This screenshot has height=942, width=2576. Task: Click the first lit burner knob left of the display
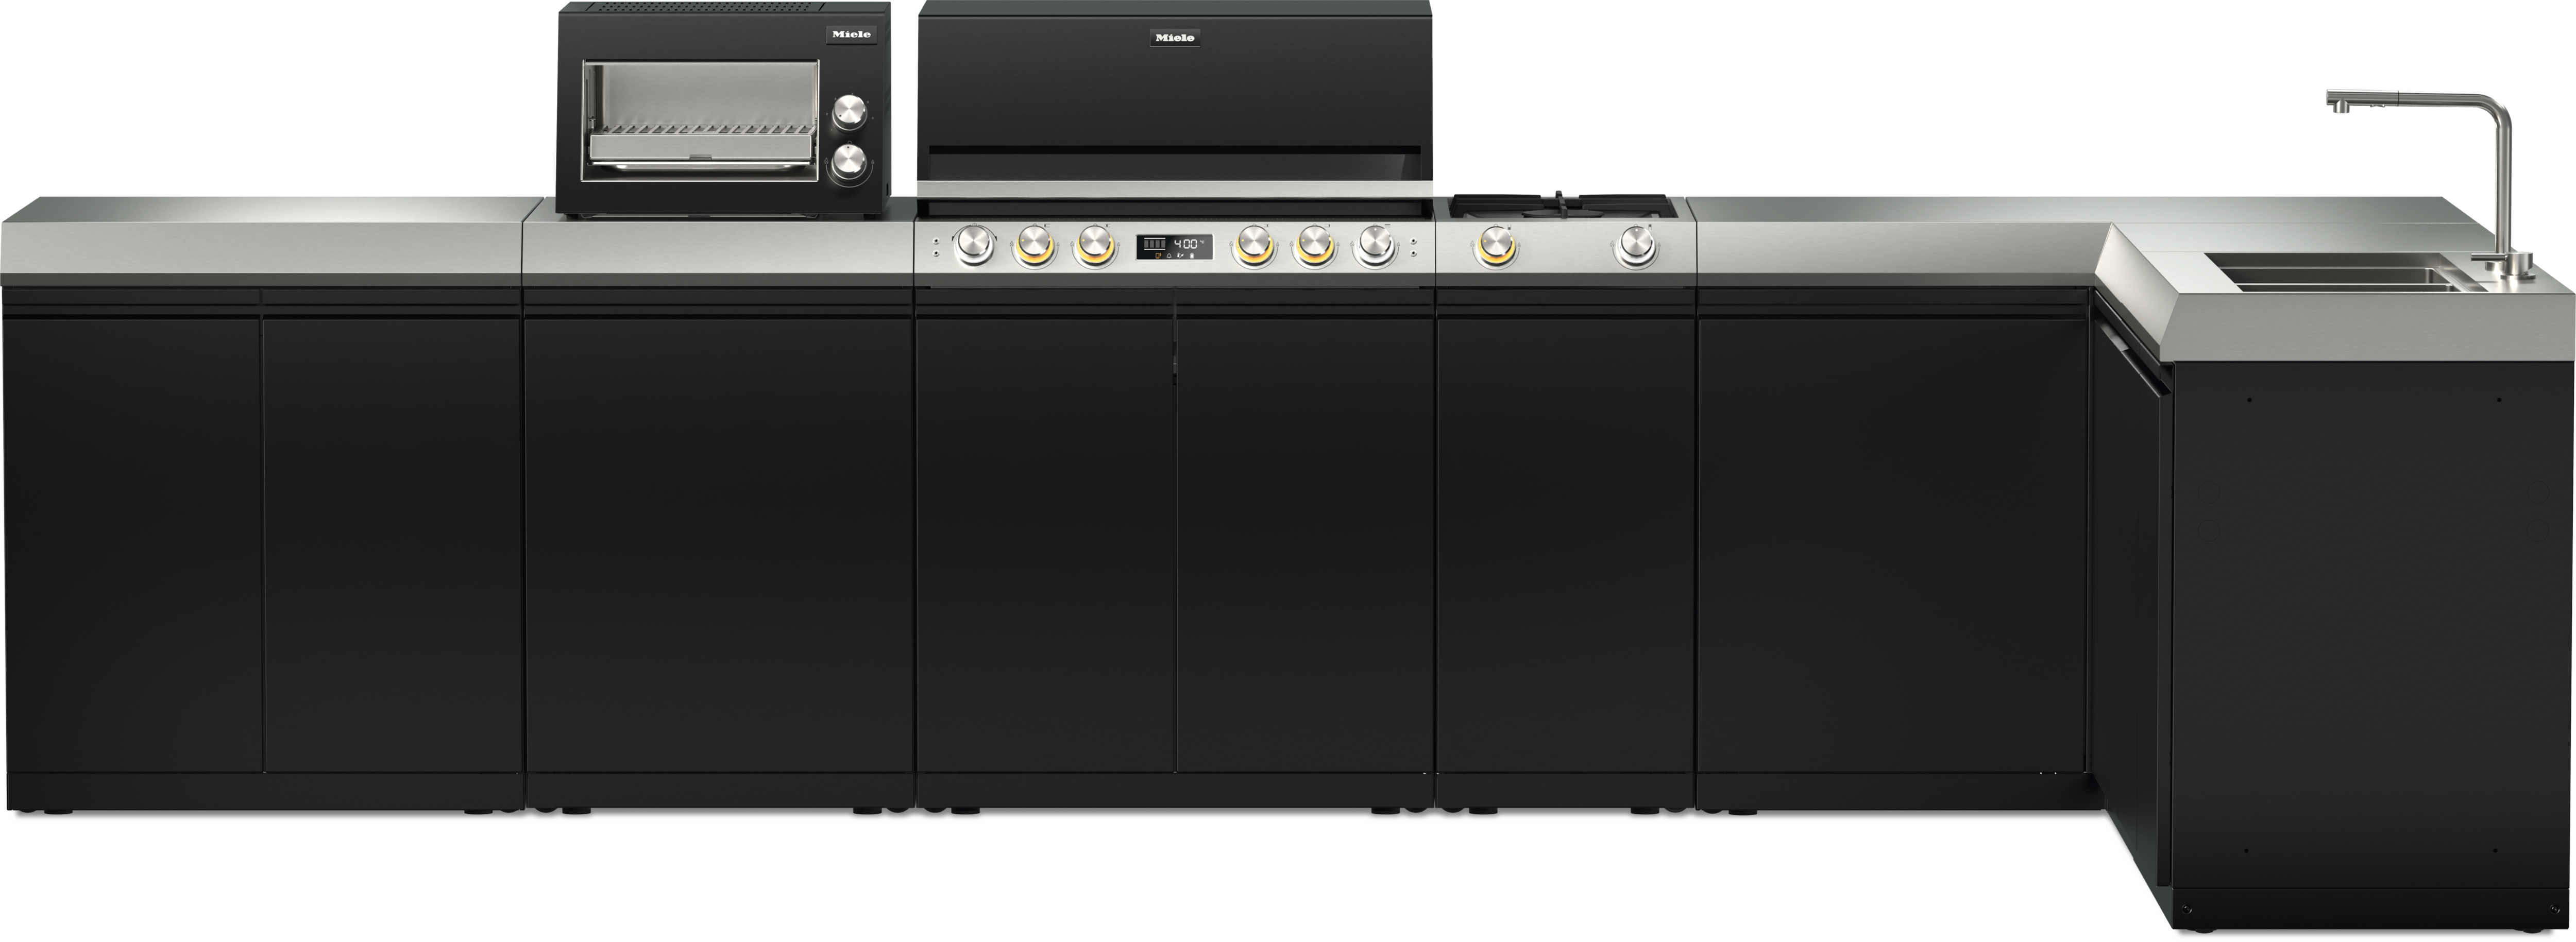point(1035,246)
